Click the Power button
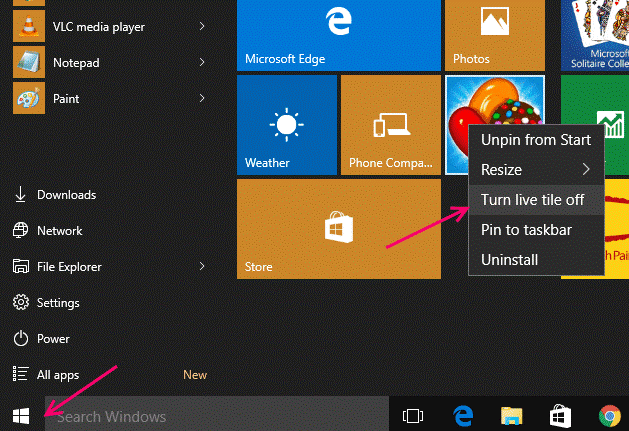Screen dimensions: 629x431 (x=41, y=339)
